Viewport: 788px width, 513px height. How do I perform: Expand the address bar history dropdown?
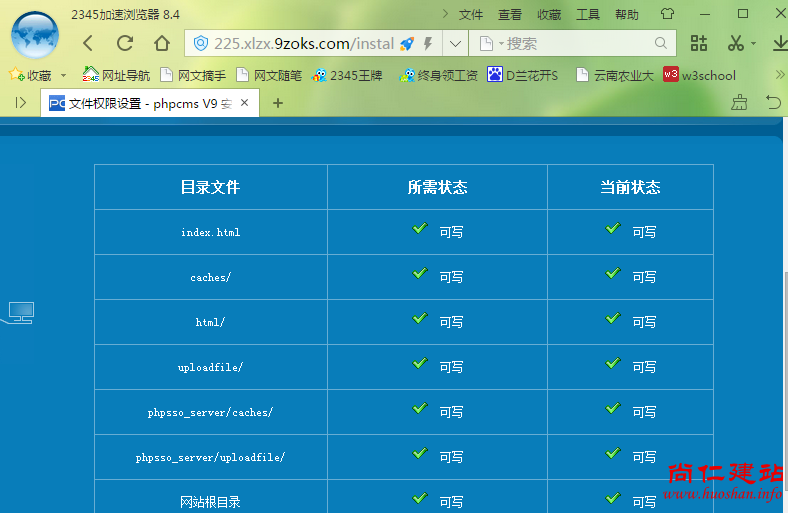point(454,43)
